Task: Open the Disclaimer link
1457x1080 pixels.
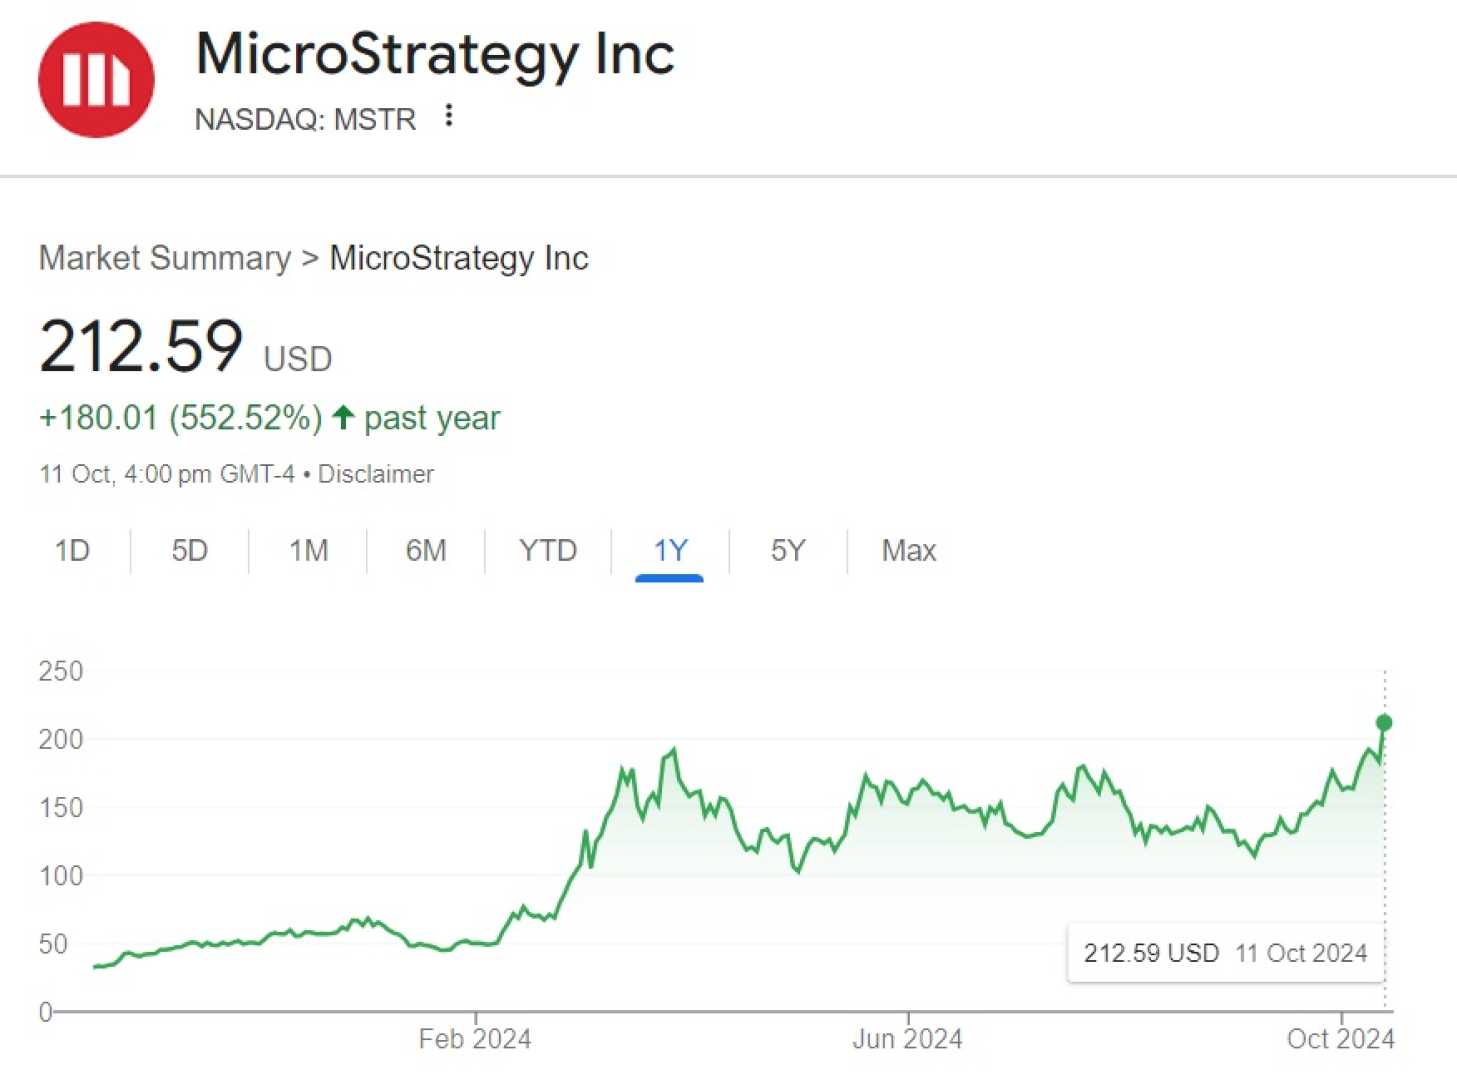Action: [x=376, y=474]
